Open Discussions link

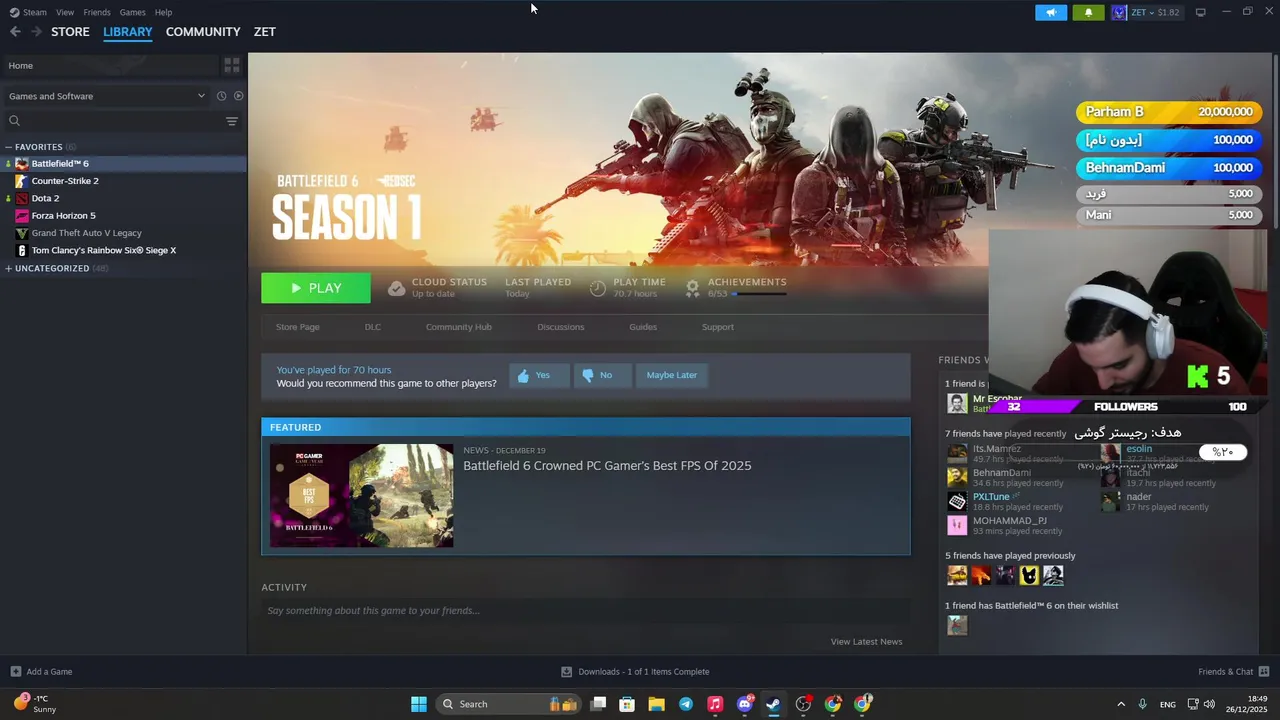(x=561, y=327)
